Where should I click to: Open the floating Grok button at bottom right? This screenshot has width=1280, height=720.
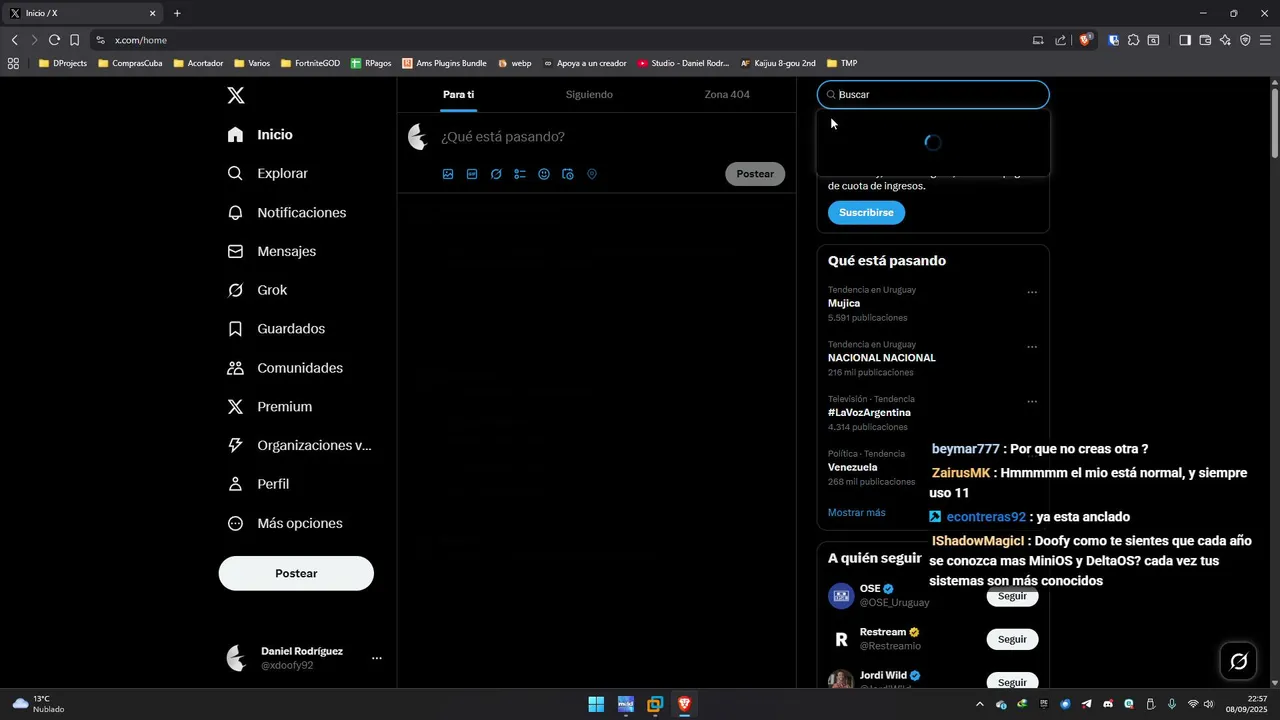pyautogui.click(x=1239, y=661)
